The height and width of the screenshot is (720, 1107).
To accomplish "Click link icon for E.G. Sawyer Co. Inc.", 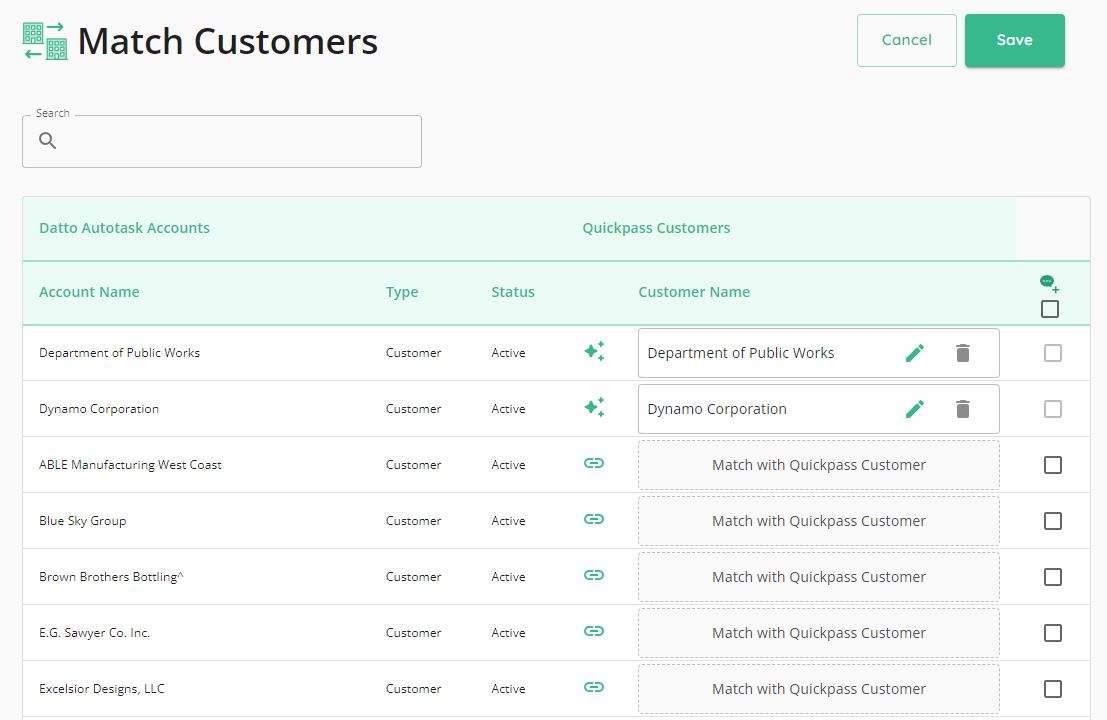I will (594, 631).
